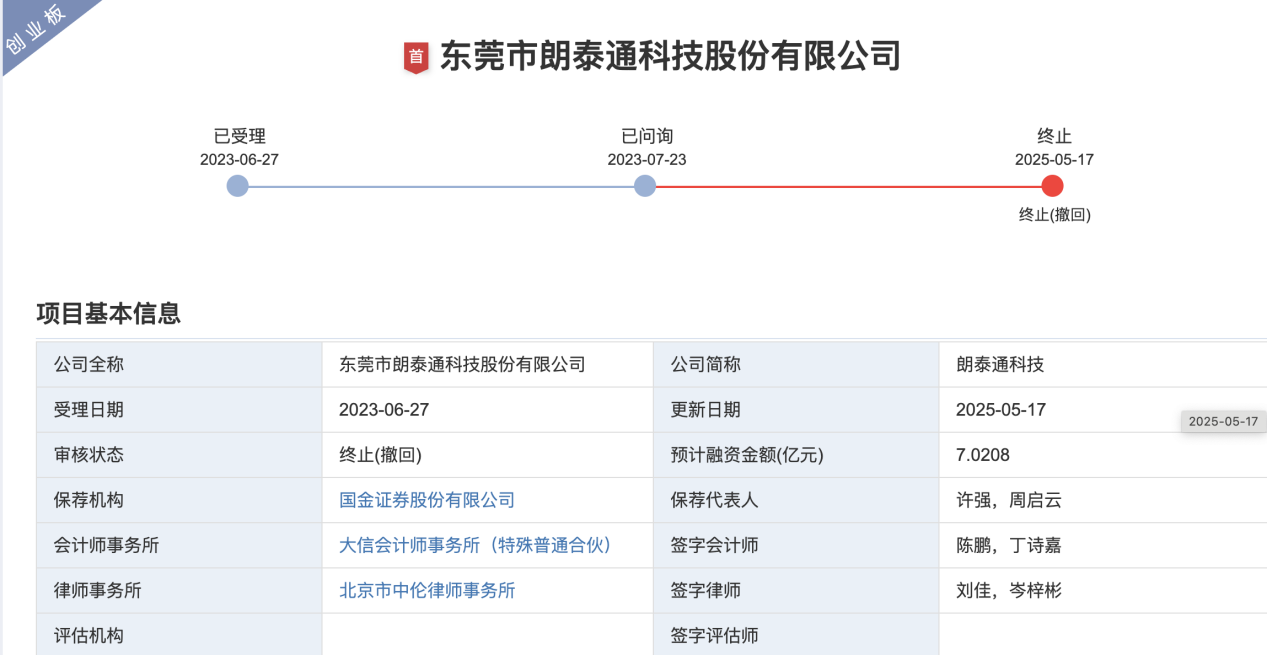
Task: Click the 已受理 stage label
Action: [240, 136]
